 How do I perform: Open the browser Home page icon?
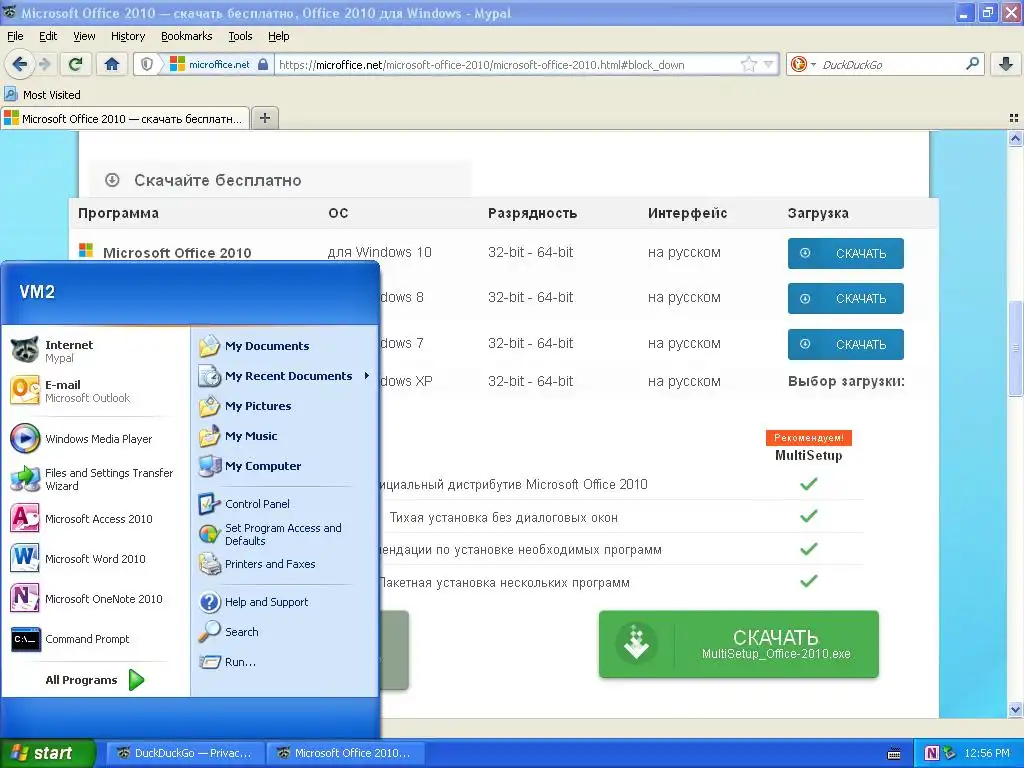coord(112,64)
